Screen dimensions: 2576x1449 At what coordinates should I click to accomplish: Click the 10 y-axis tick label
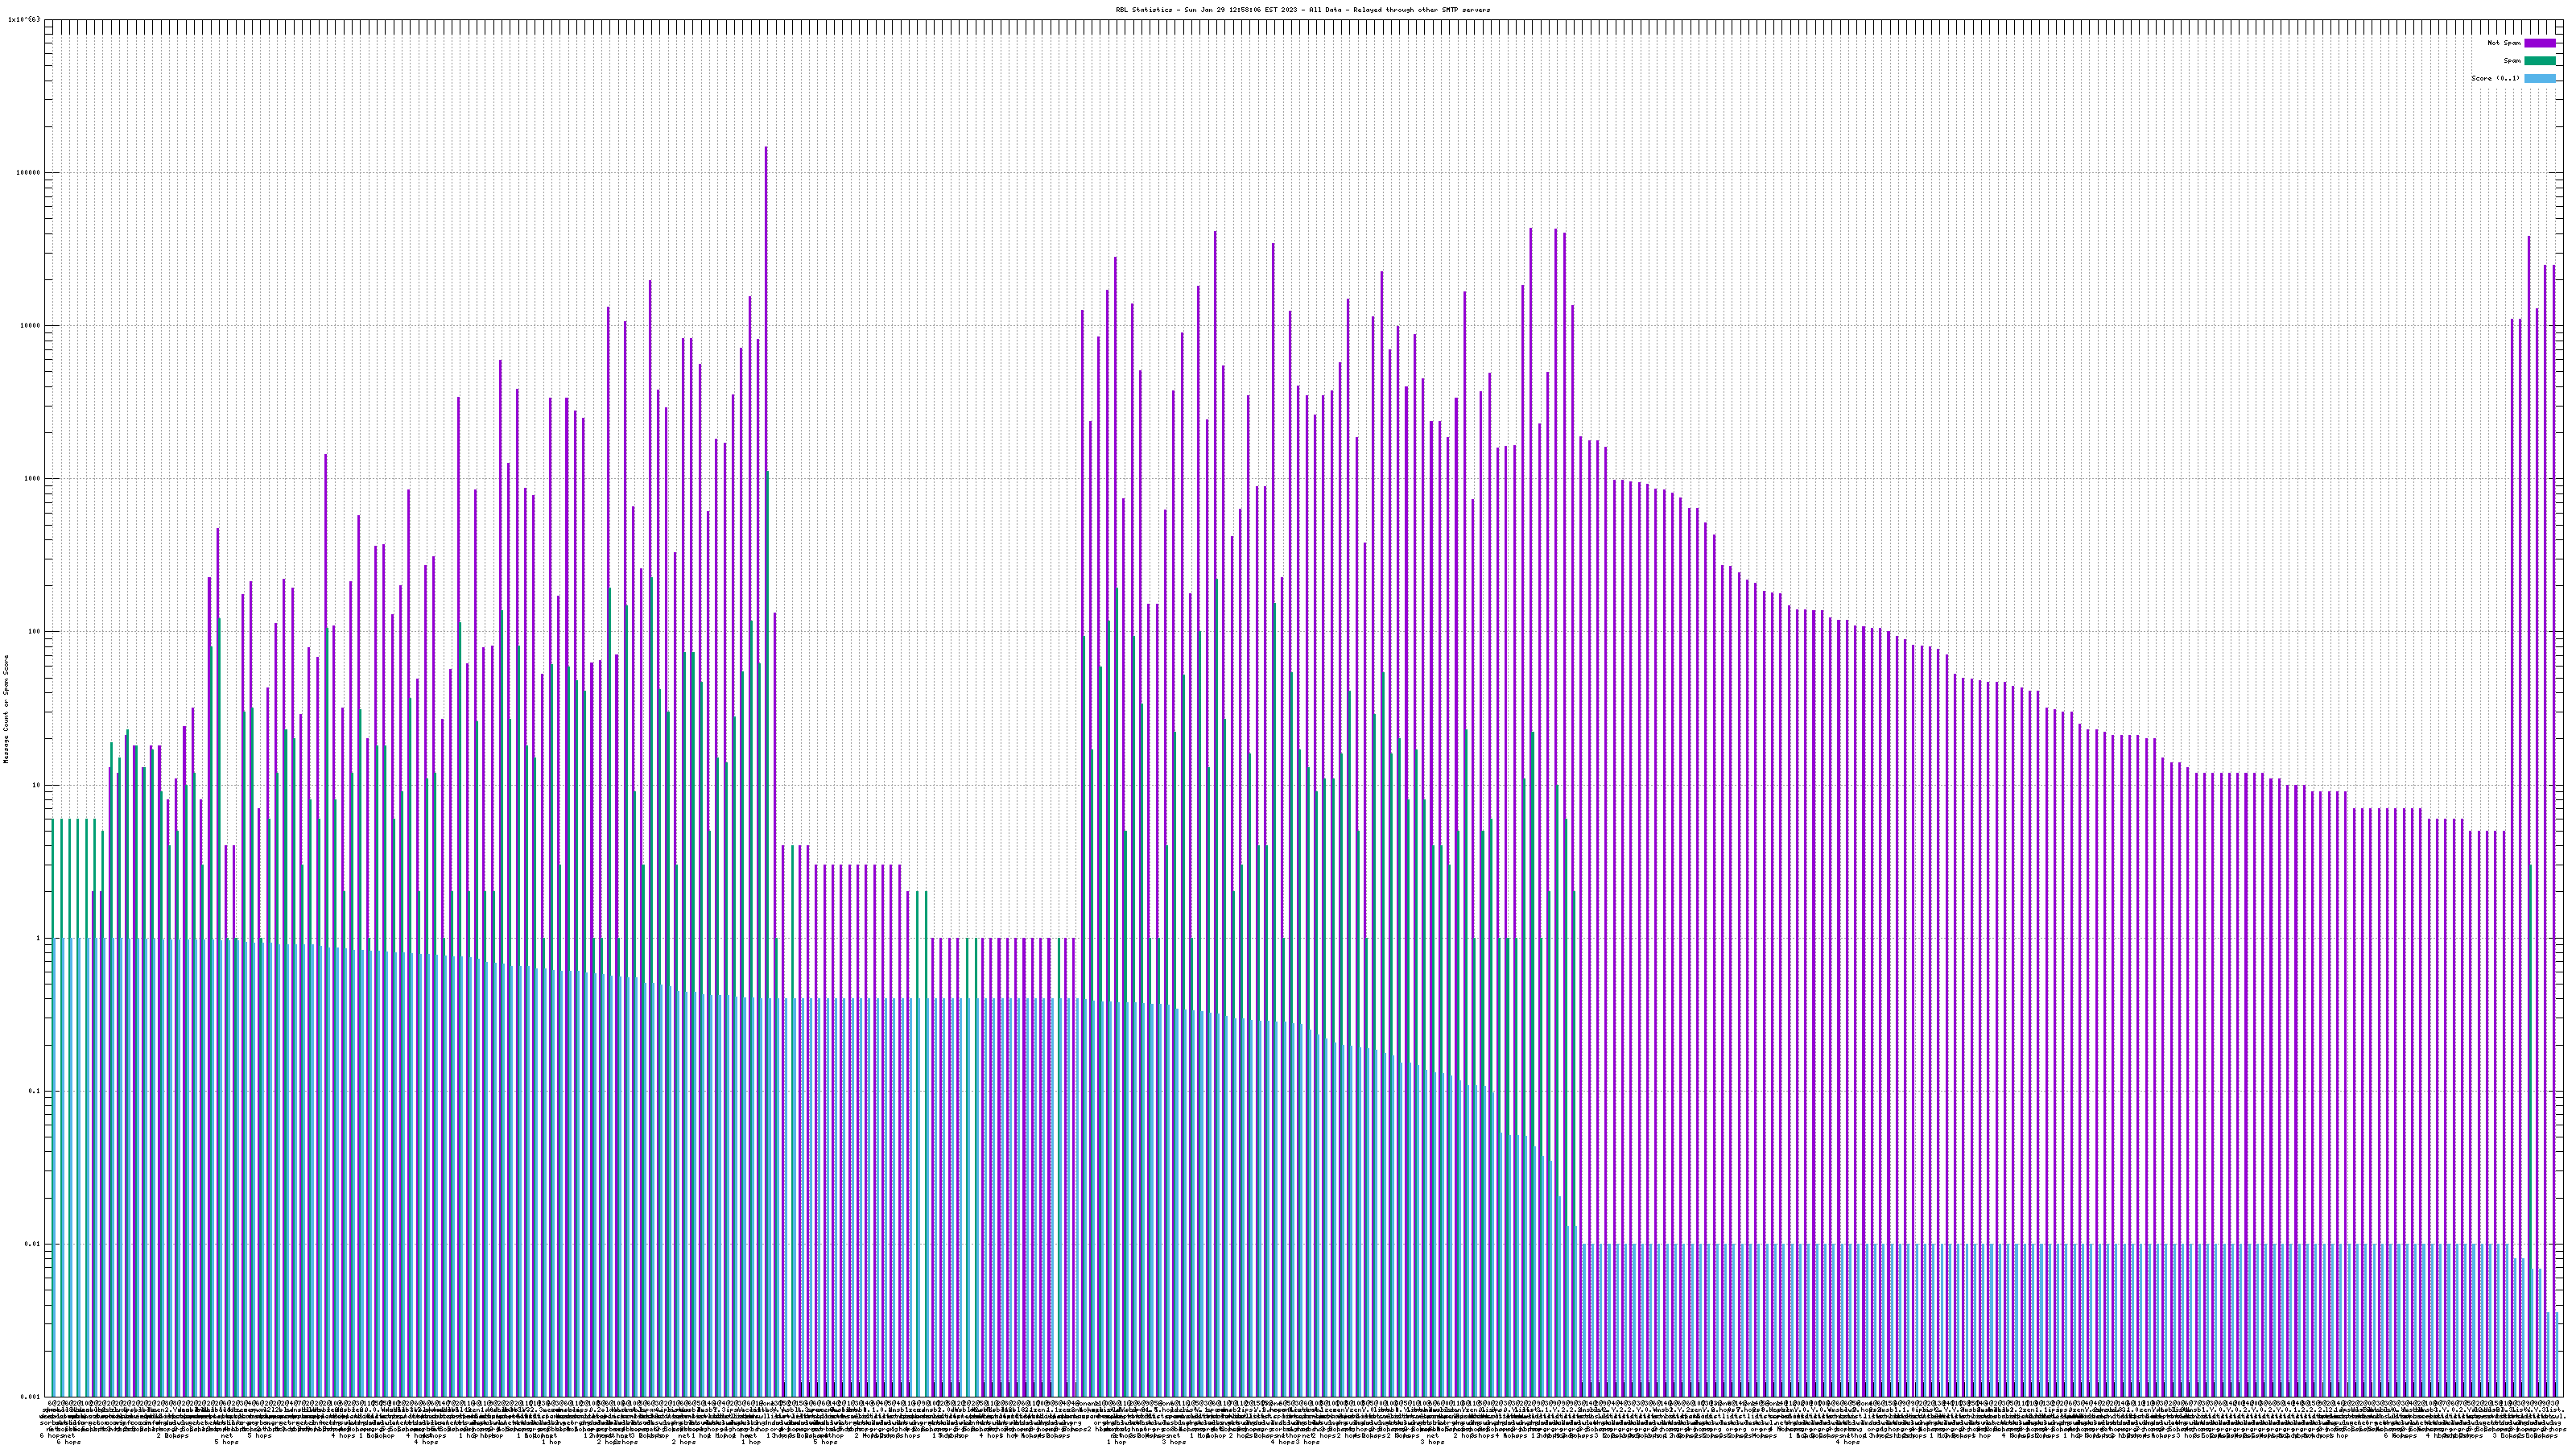click(x=37, y=785)
